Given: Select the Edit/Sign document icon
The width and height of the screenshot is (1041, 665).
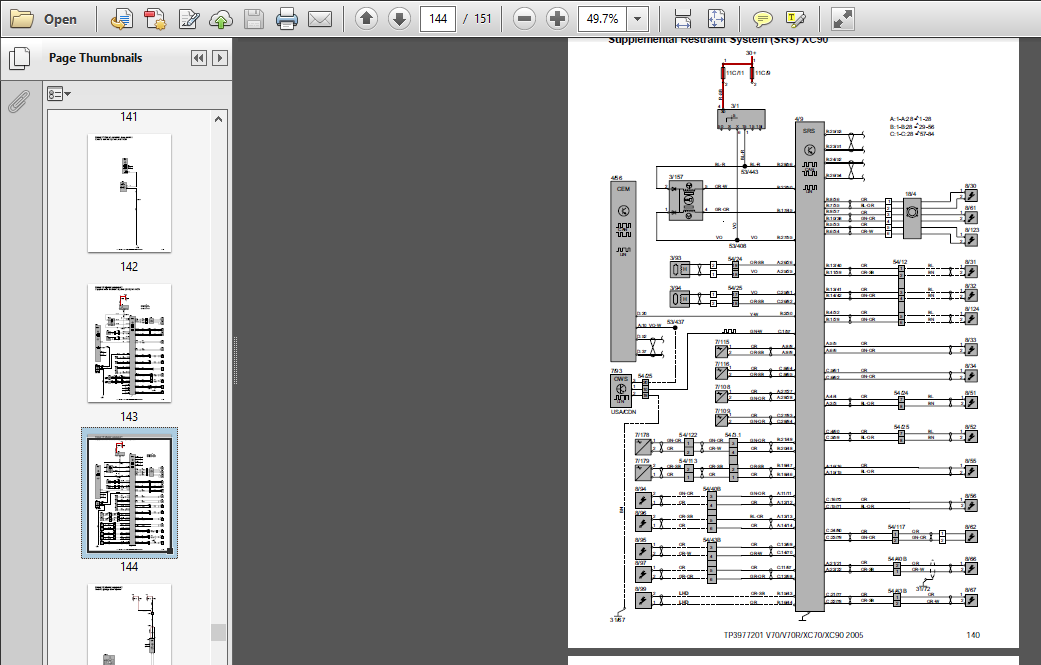Looking at the screenshot, I should [x=189, y=19].
